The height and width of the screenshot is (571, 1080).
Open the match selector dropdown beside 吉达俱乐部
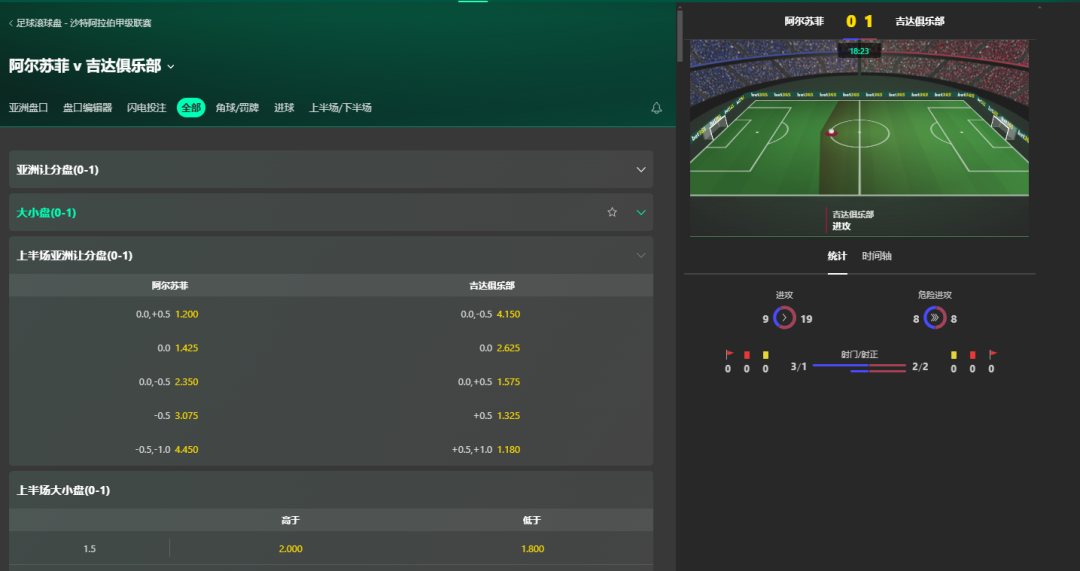pos(171,67)
